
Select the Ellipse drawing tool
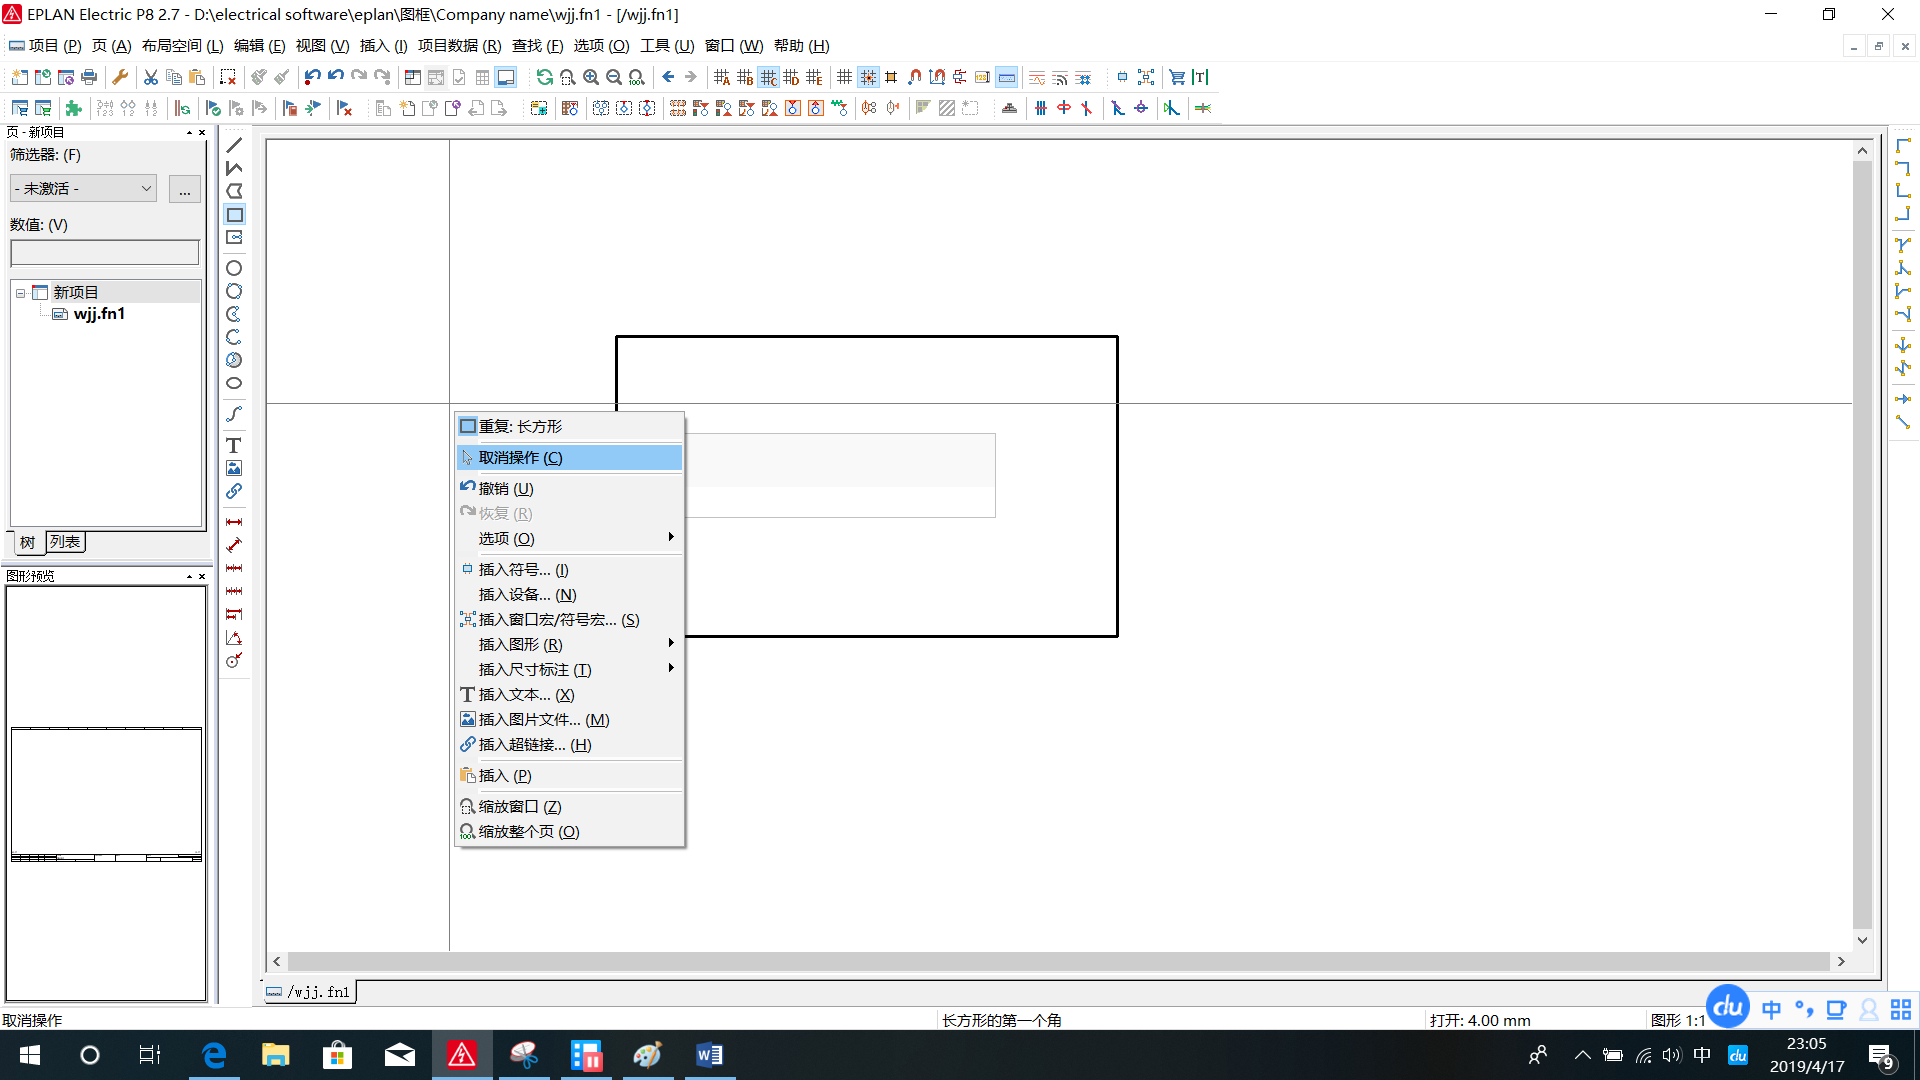tap(234, 383)
